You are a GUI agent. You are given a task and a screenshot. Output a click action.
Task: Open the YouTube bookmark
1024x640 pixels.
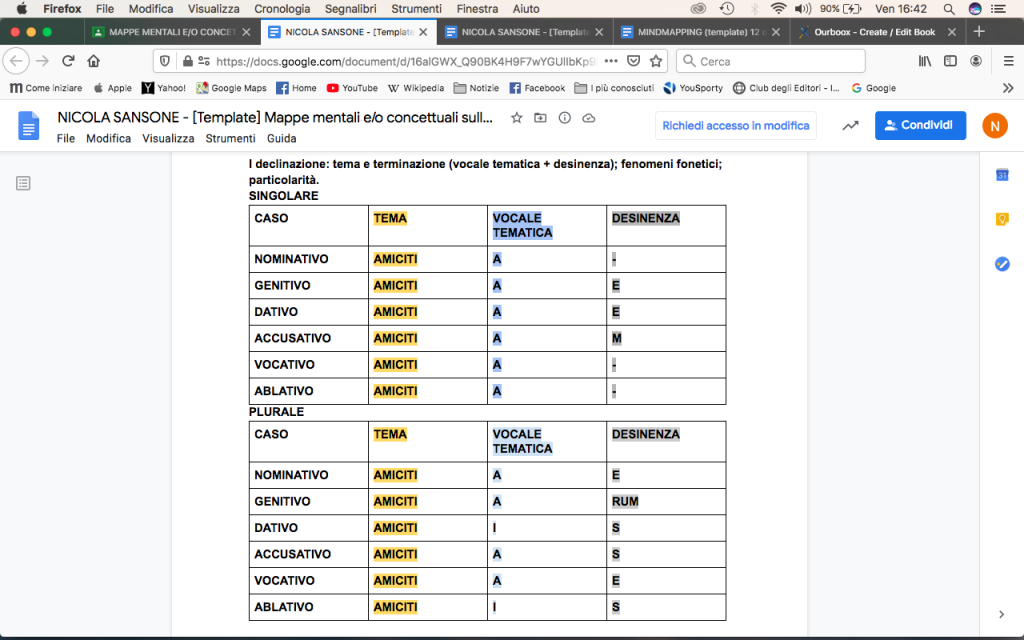pos(352,88)
